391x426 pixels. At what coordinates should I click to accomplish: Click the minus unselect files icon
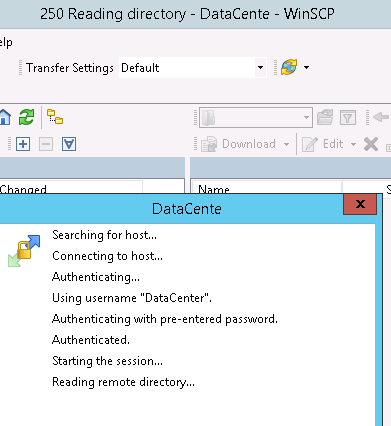(46, 144)
